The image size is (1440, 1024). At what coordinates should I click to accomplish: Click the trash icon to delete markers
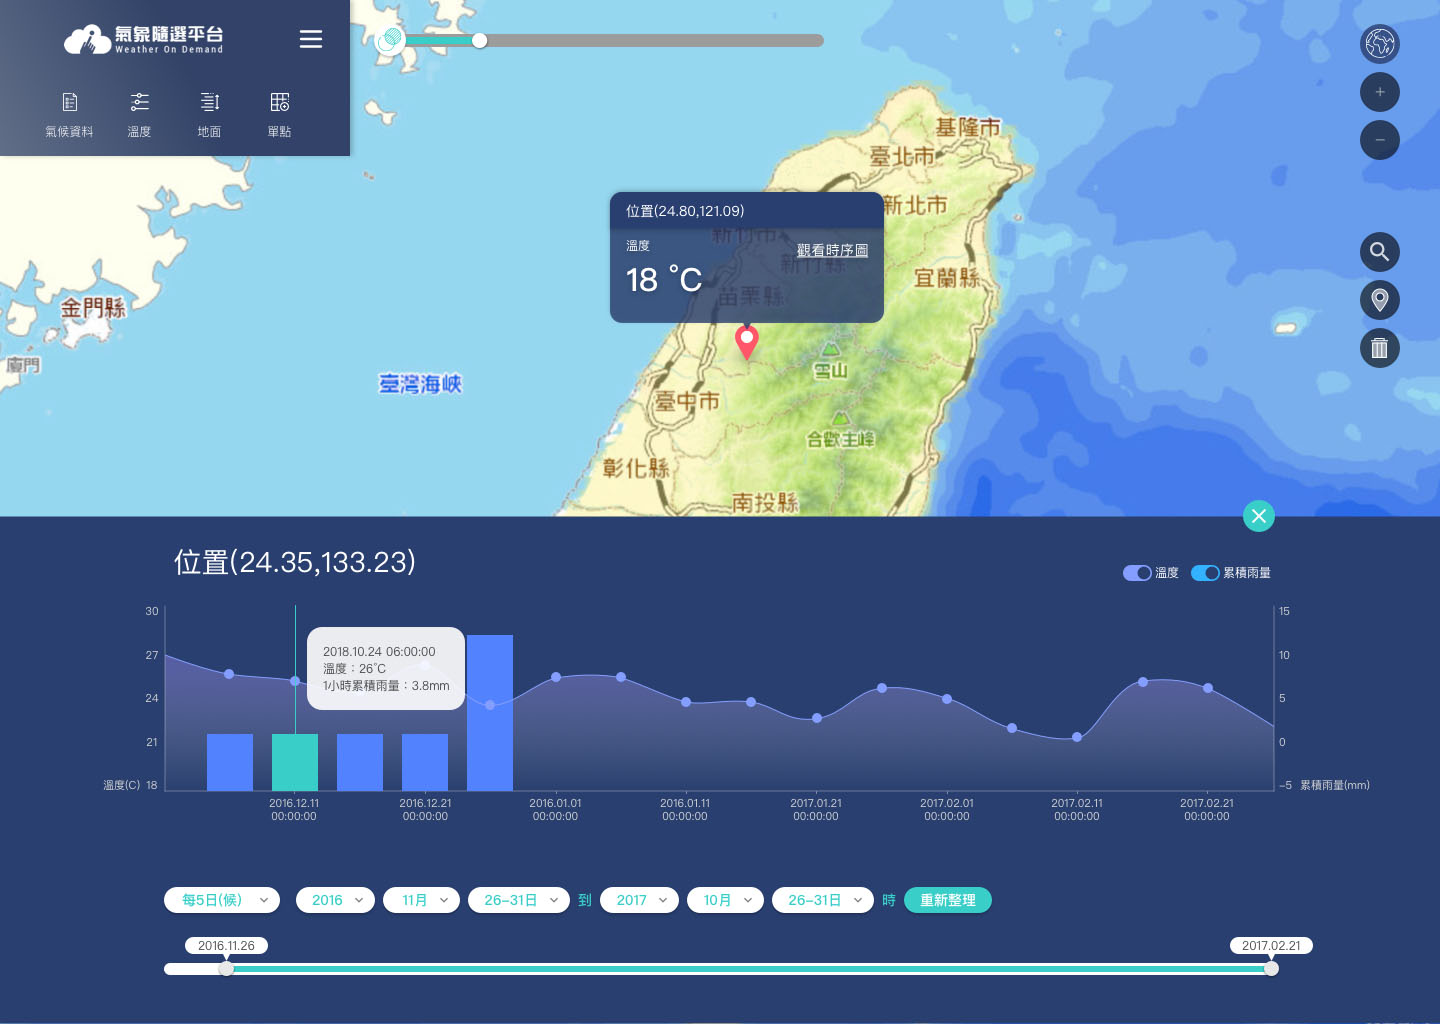coord(1380,348)
